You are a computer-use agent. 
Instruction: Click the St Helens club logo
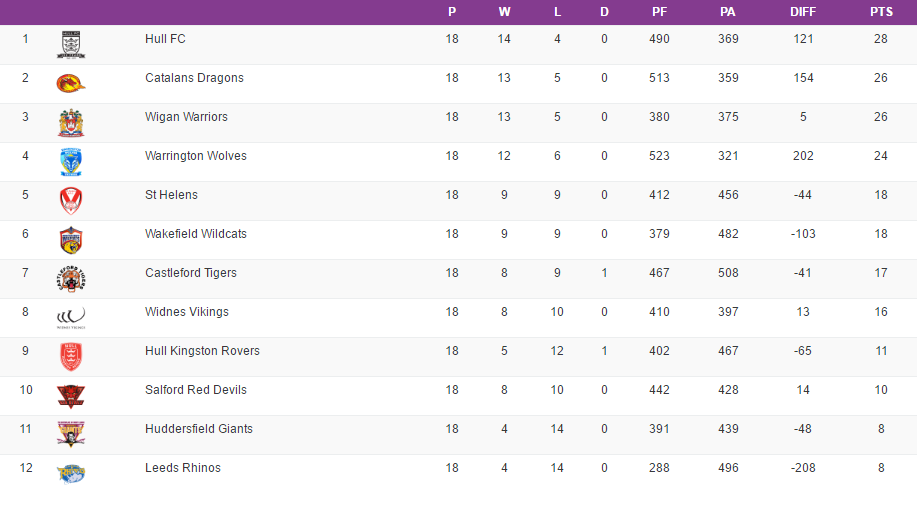(x=71, y=200)
